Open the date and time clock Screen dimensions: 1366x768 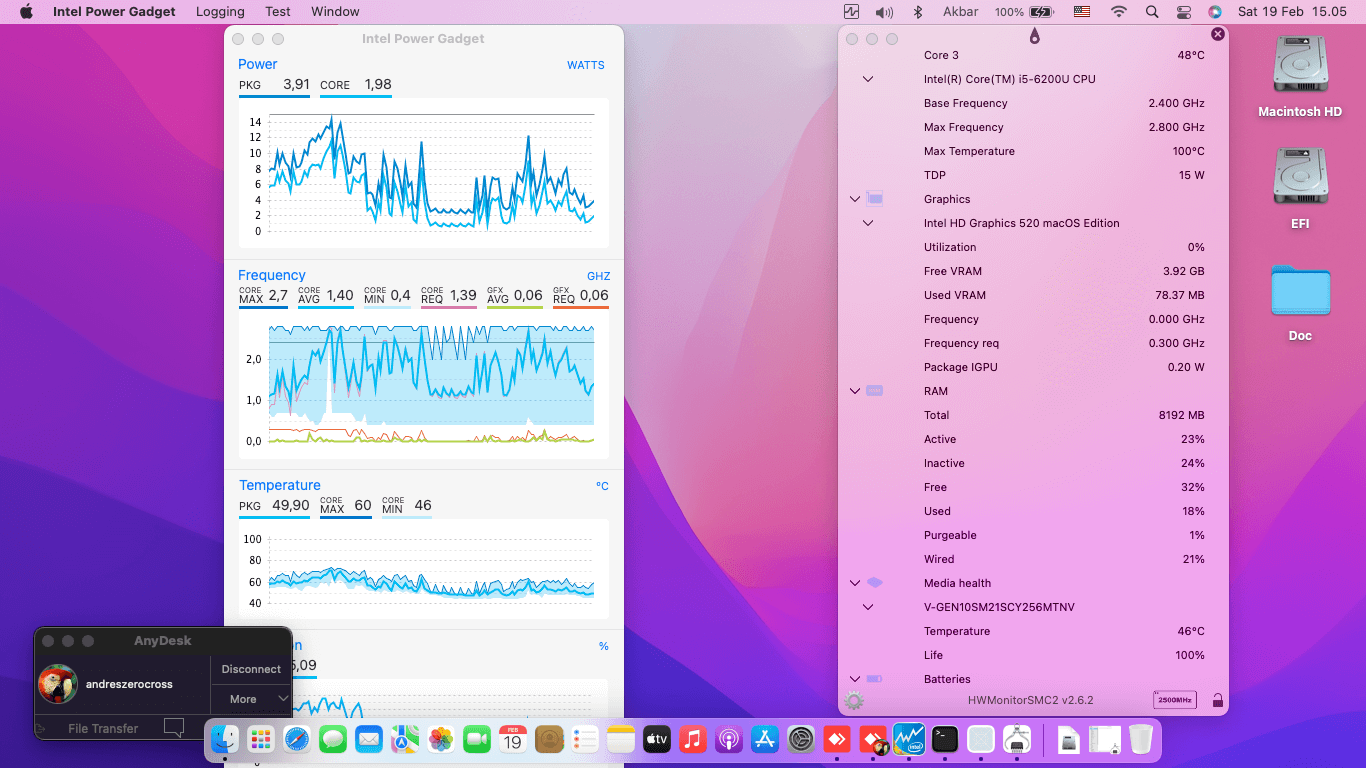click(x=1292, y=12)
